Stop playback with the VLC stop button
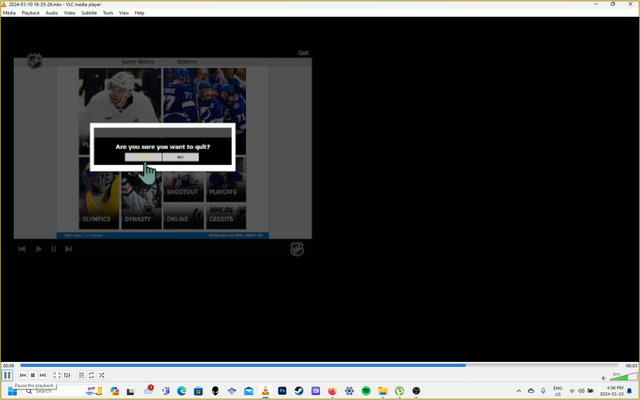The width and height of the screenshot is (640, 400). tap(33, 375)
